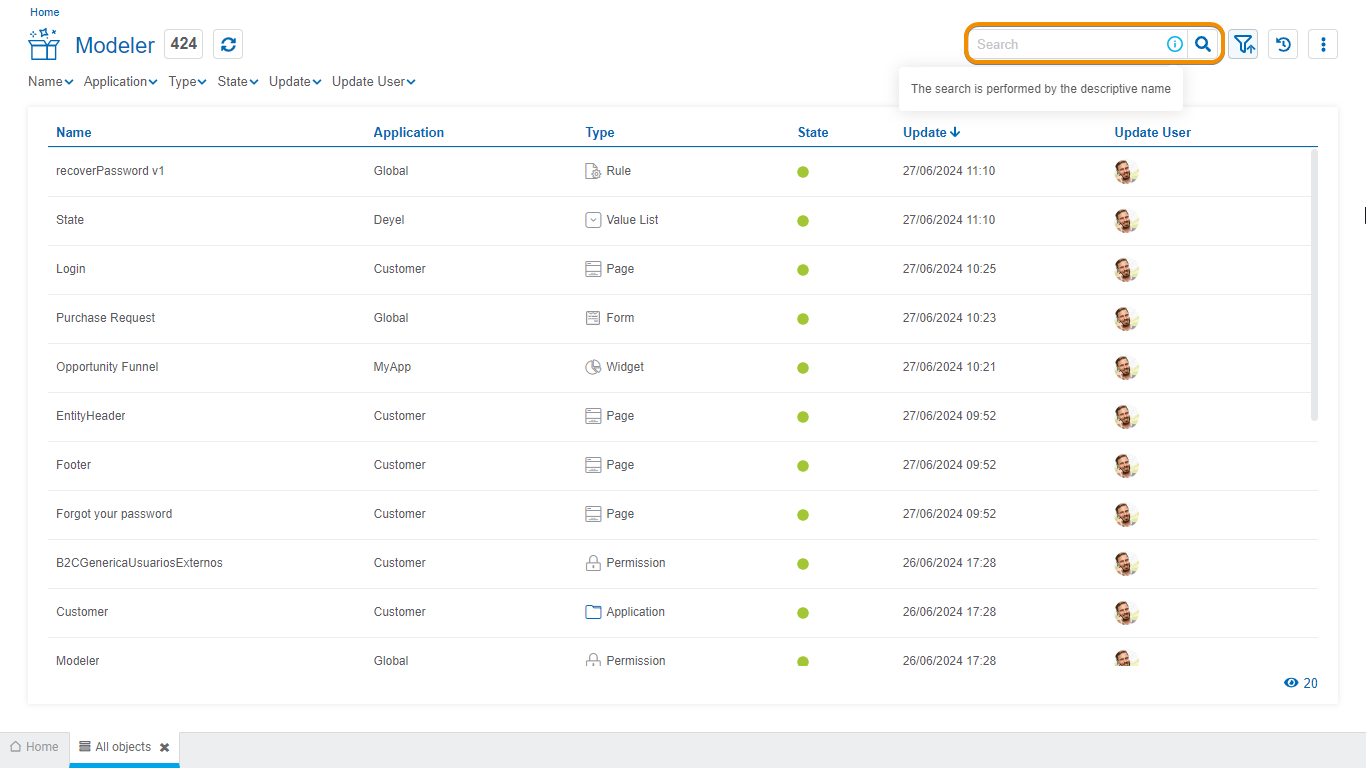1366x768 pixels.
Task: Click the search info icon
Action: point(1175,44)
